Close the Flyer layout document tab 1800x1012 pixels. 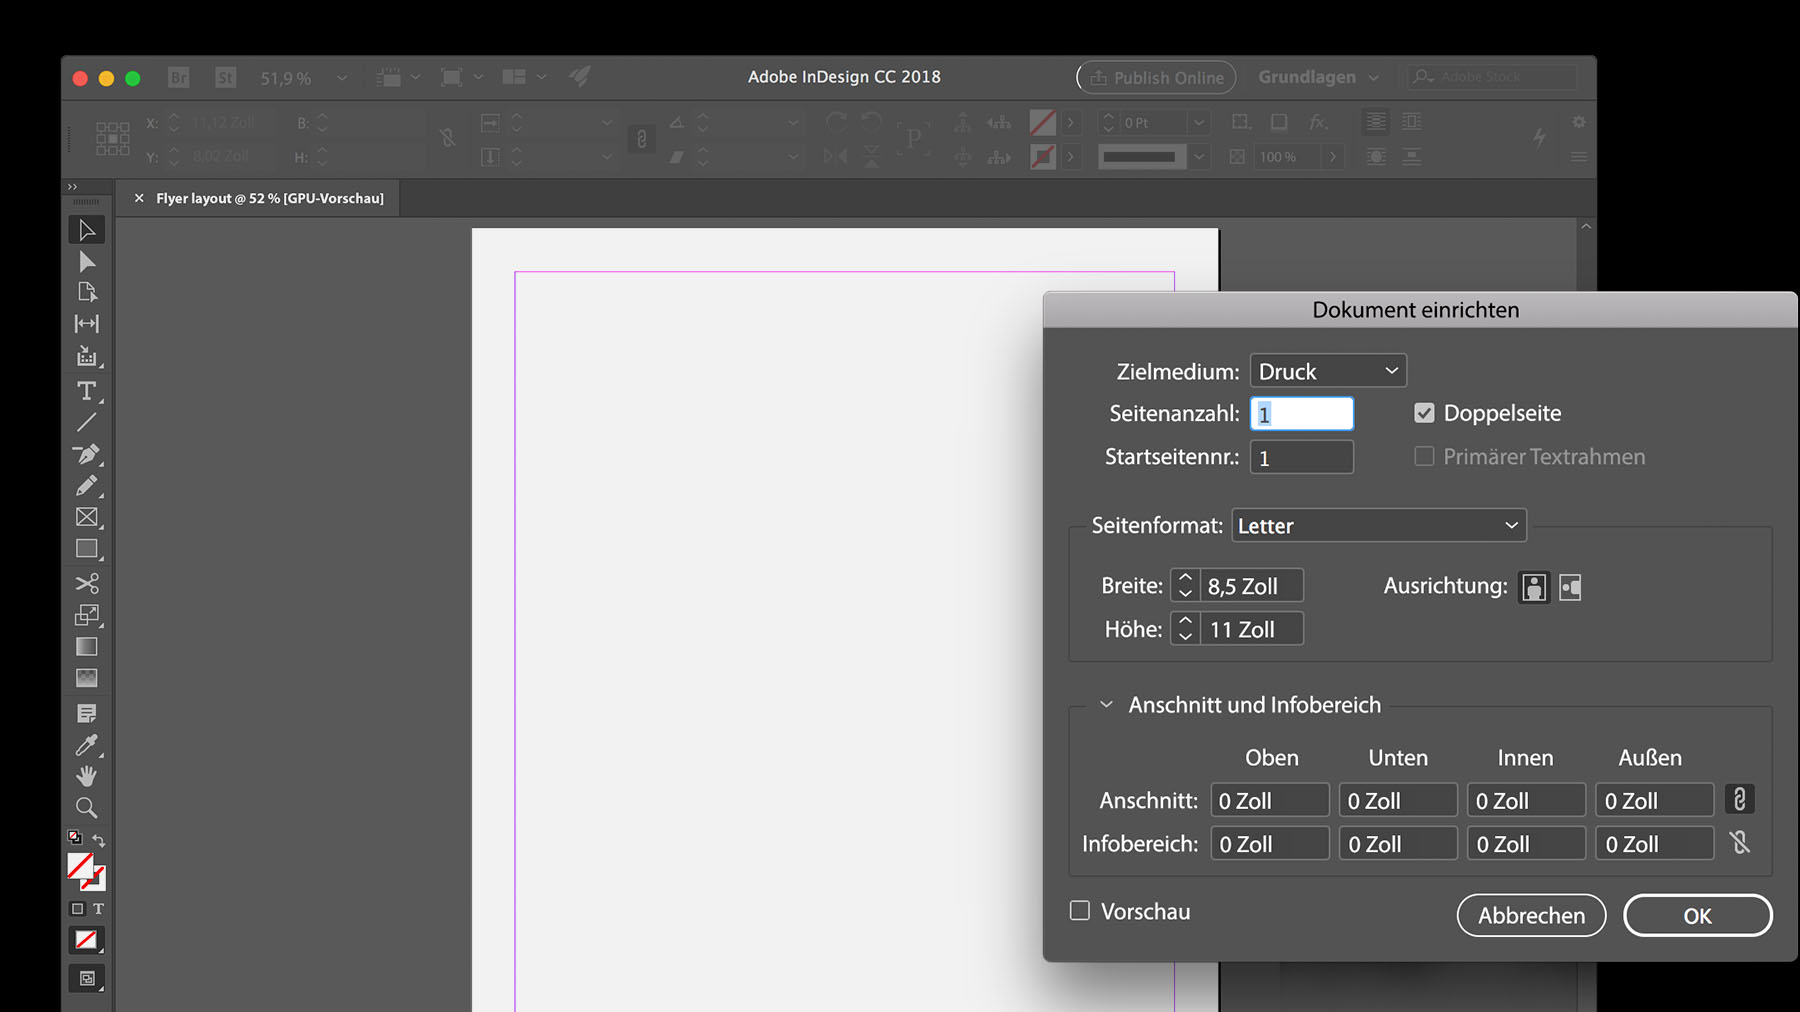tap(139, 198)
